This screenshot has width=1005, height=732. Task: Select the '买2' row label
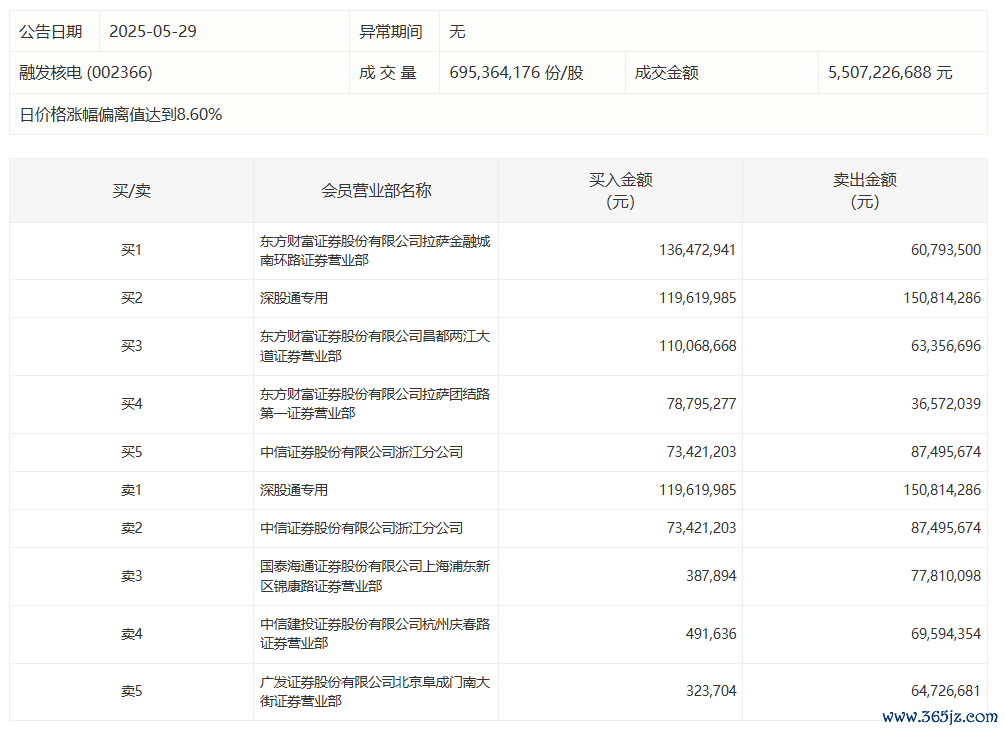131,298
